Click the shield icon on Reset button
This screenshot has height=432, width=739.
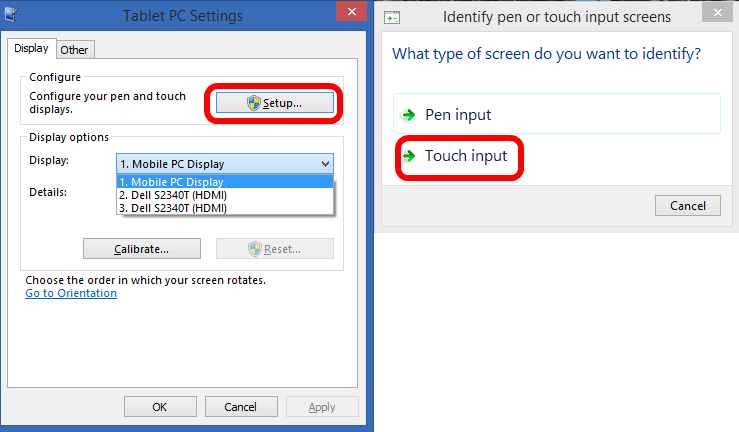click(x=254, y=249)
